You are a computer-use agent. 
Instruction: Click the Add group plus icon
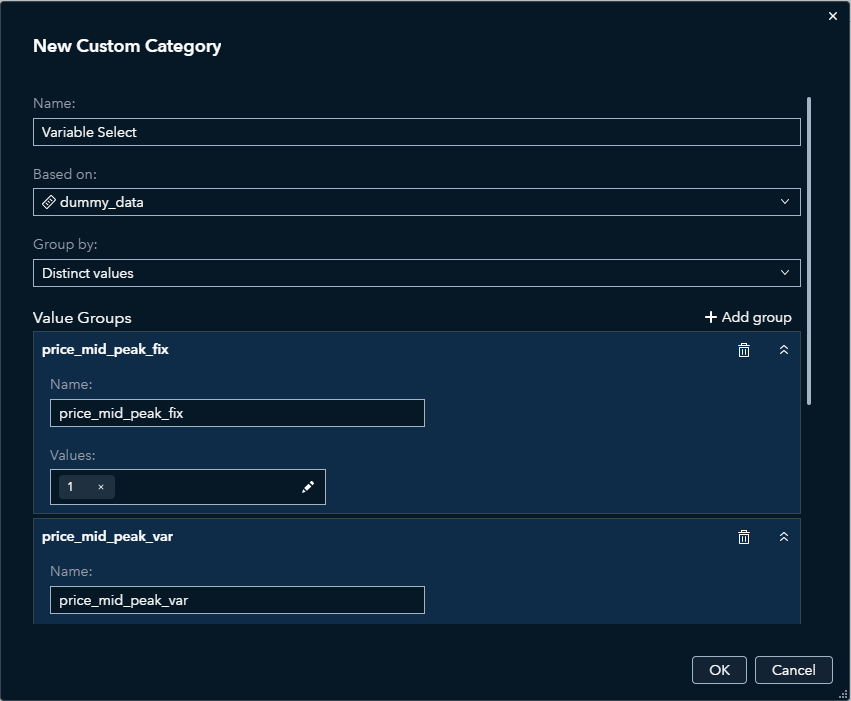[711, 317]
